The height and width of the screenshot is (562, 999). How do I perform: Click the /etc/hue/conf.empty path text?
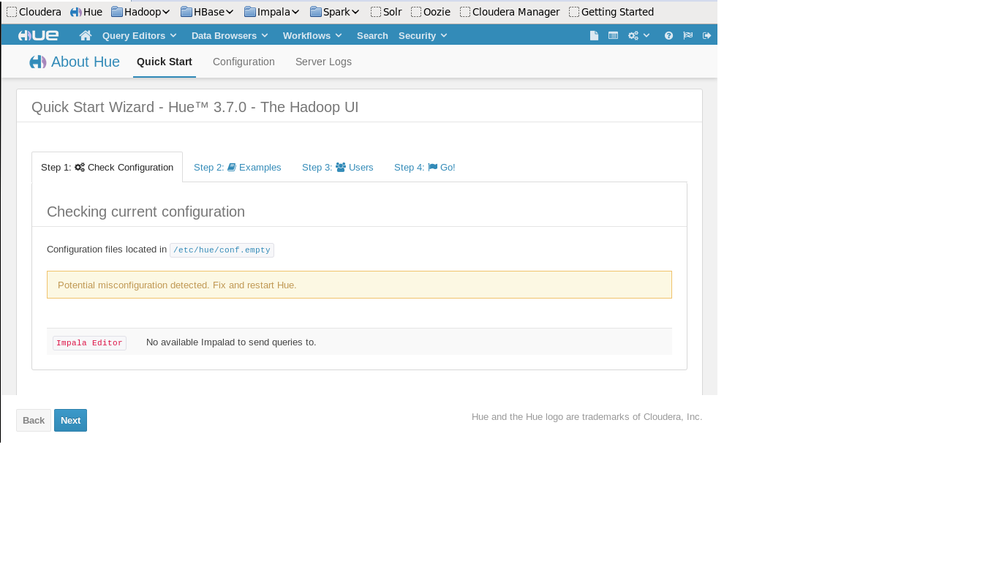click(x=222, y=250)
